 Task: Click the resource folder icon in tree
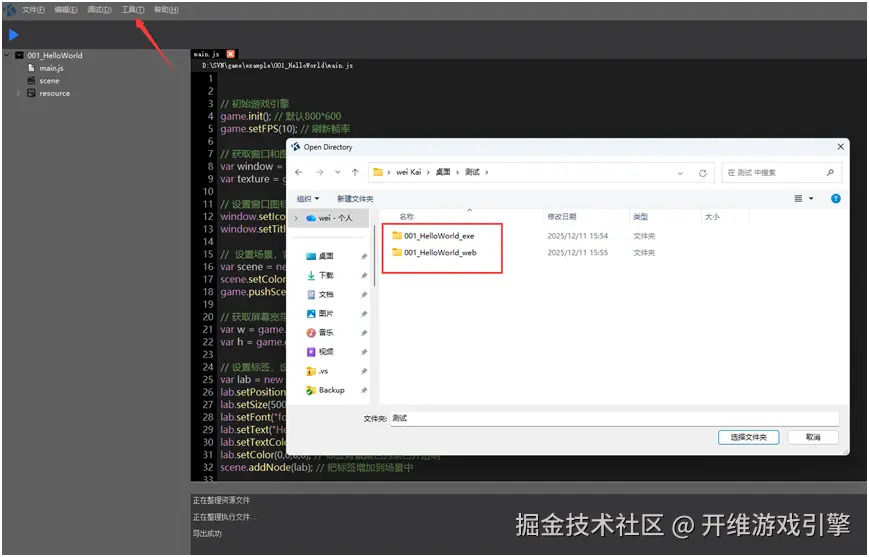pos(31,93)
